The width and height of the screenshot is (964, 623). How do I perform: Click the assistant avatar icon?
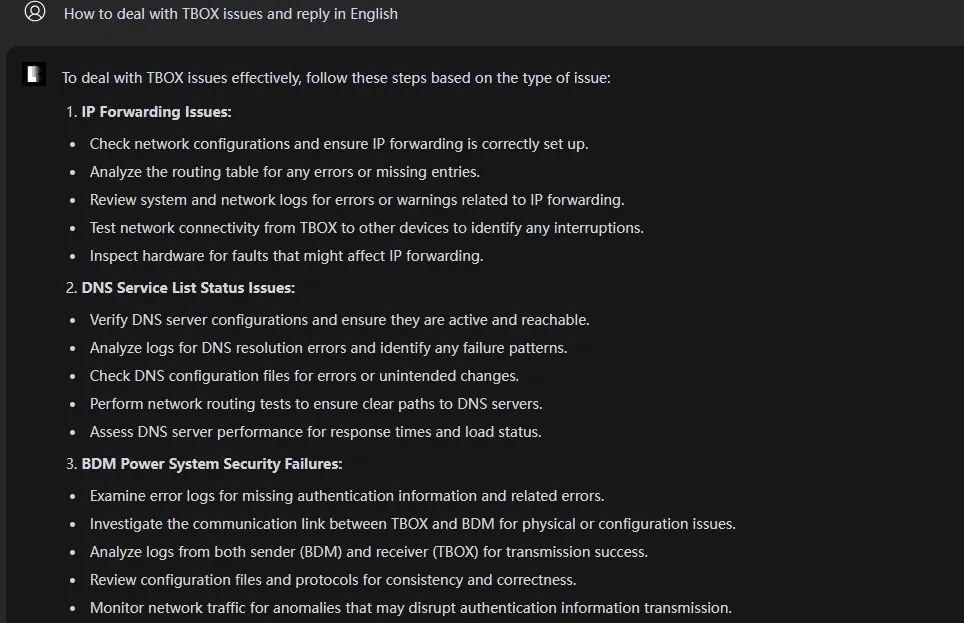point(34,74)
